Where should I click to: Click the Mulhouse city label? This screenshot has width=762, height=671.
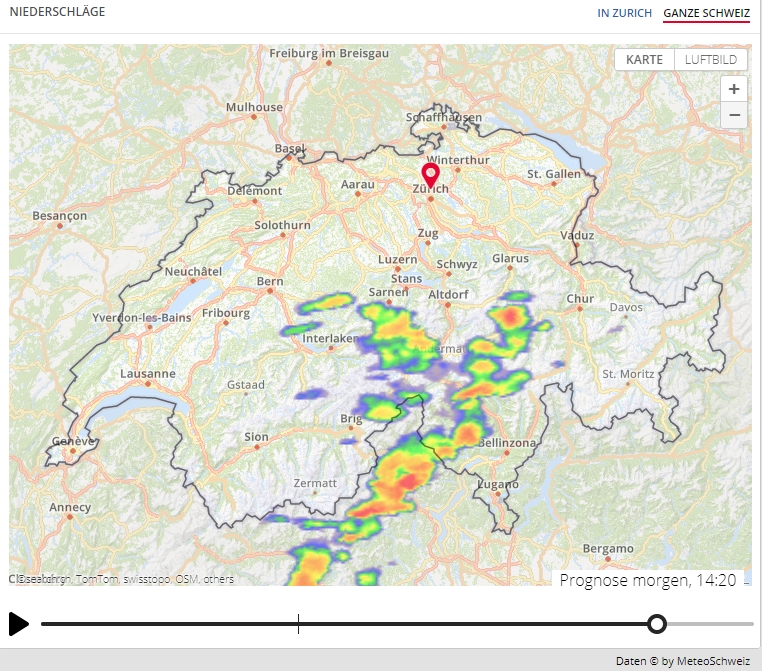coord(254,107)
